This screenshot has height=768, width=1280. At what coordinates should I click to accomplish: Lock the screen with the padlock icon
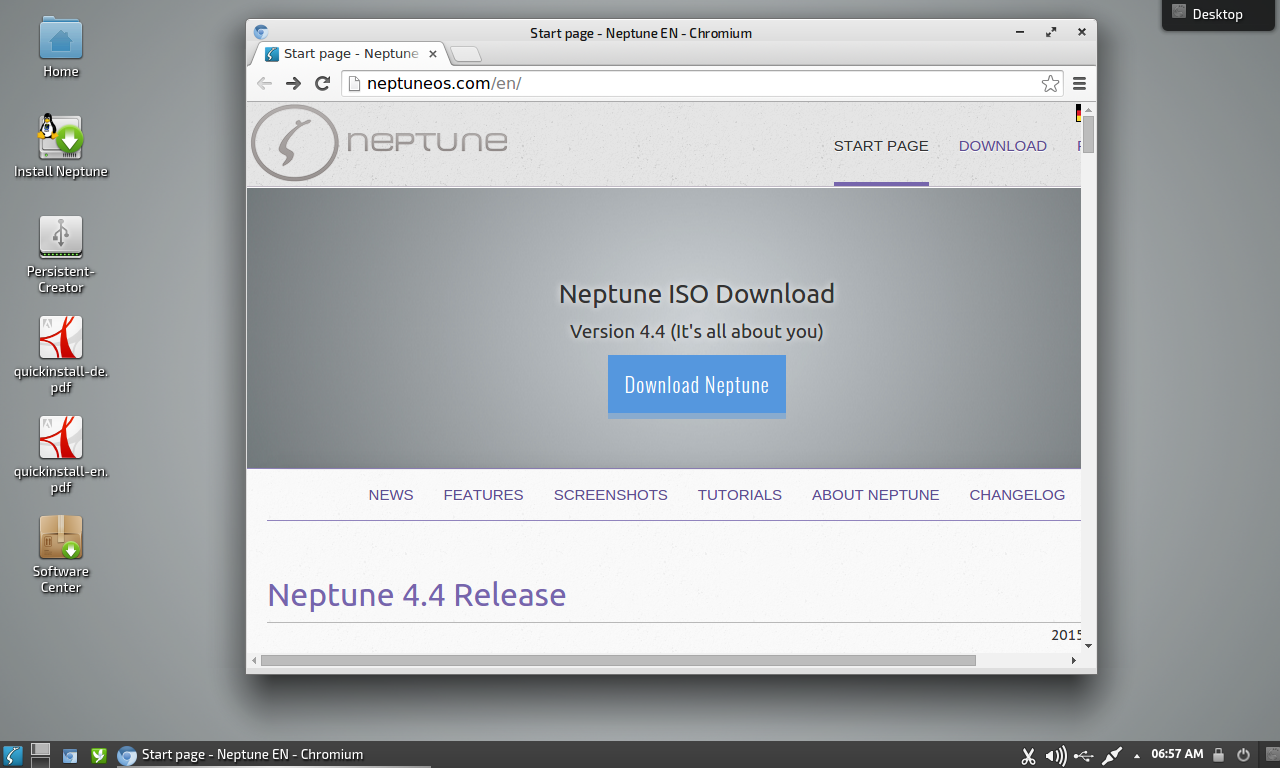[1219, 755]
